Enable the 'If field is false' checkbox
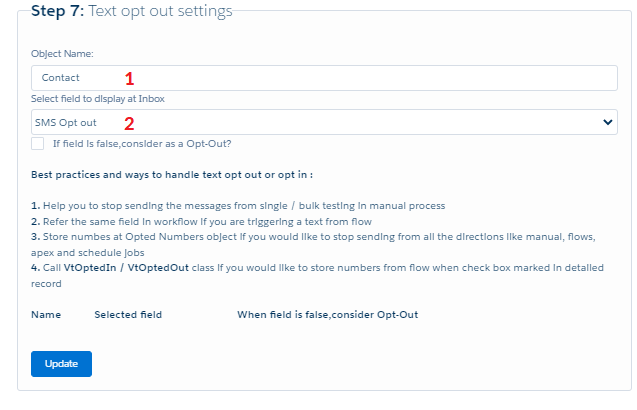The width and height of the screenshot is (637, 410). 37,144
